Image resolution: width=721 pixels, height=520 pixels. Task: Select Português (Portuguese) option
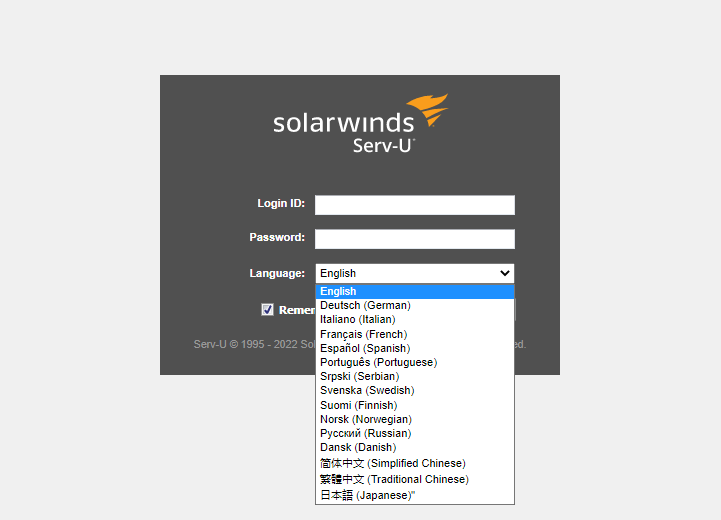click(415, 362)
